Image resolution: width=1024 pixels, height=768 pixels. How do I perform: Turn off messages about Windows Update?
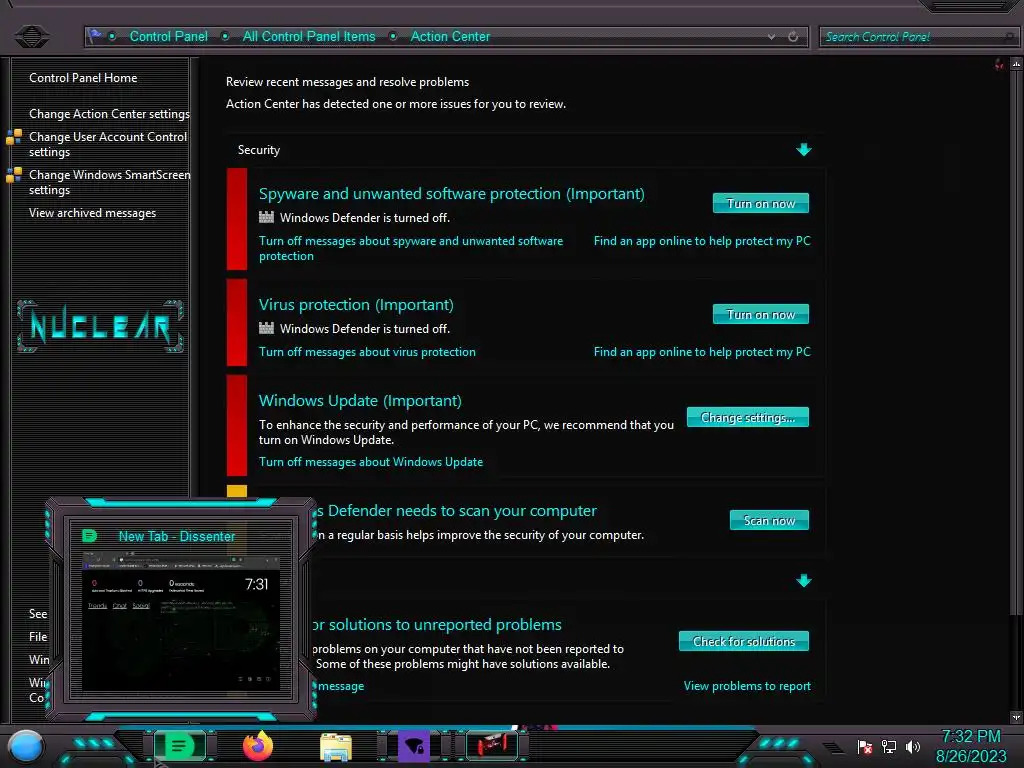pos(371,462)
